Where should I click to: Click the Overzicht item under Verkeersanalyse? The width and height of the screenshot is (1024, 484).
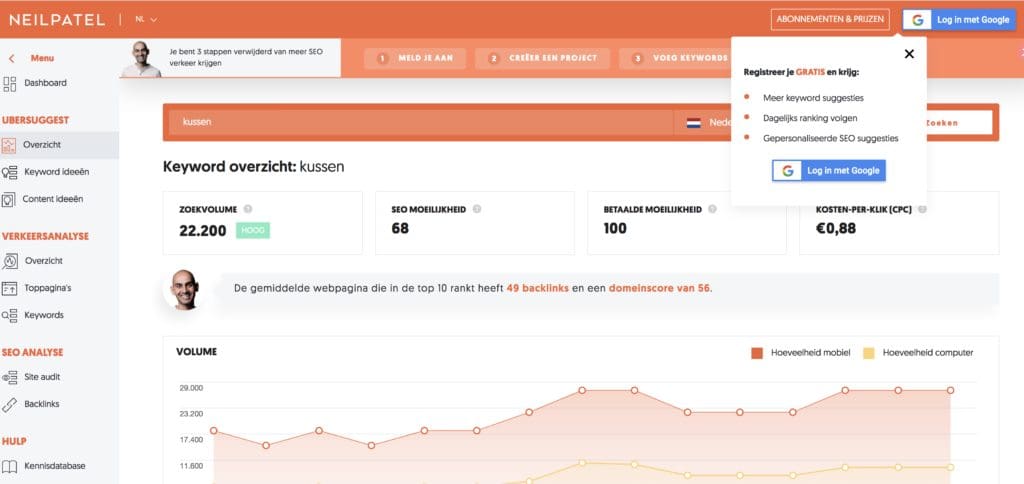(44, 261)
